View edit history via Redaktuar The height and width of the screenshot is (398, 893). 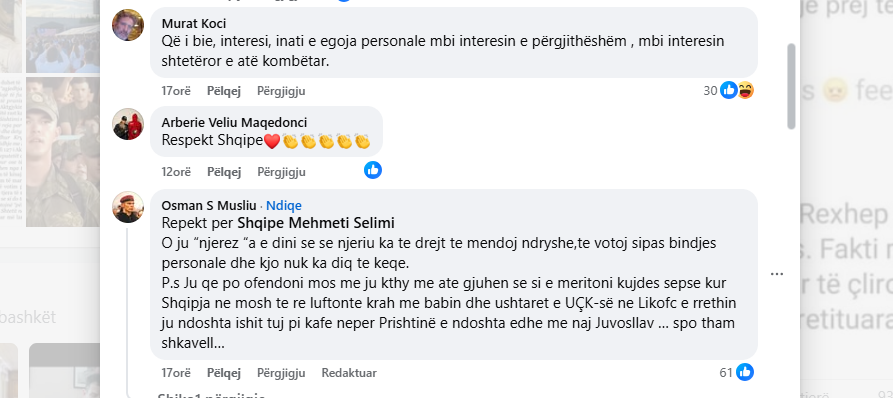tap(349, 373)
